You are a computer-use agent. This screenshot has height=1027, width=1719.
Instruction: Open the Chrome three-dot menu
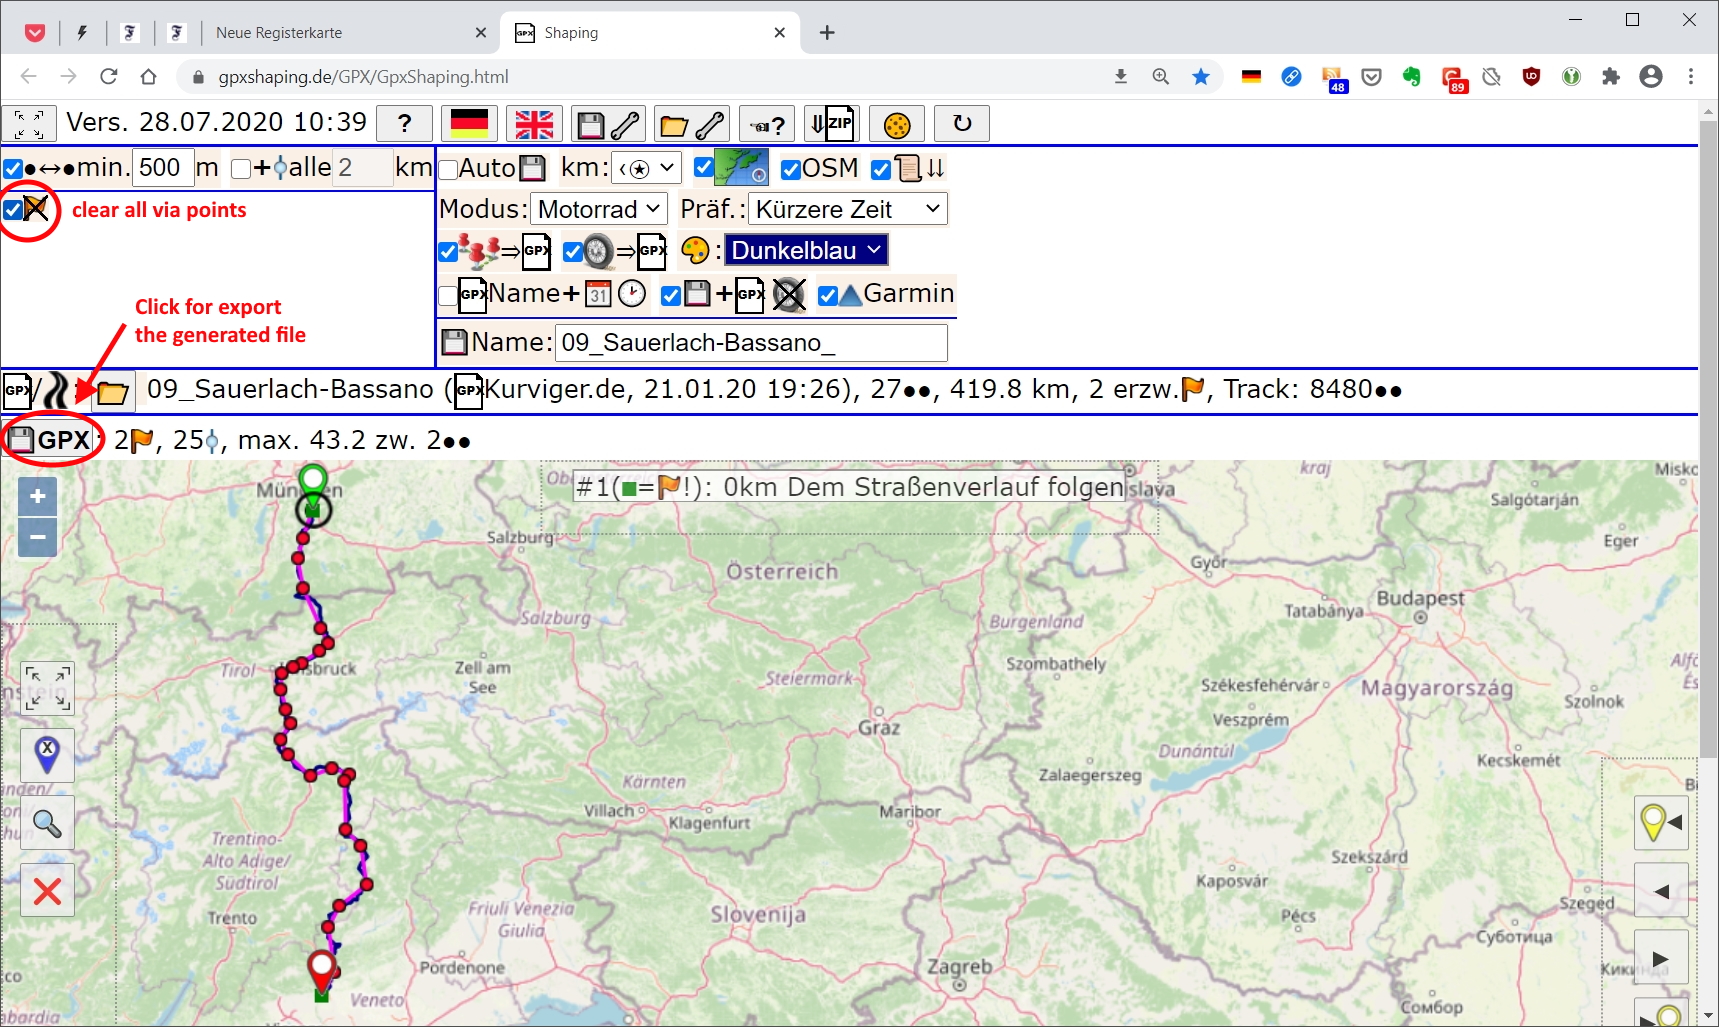[1691, 77]
